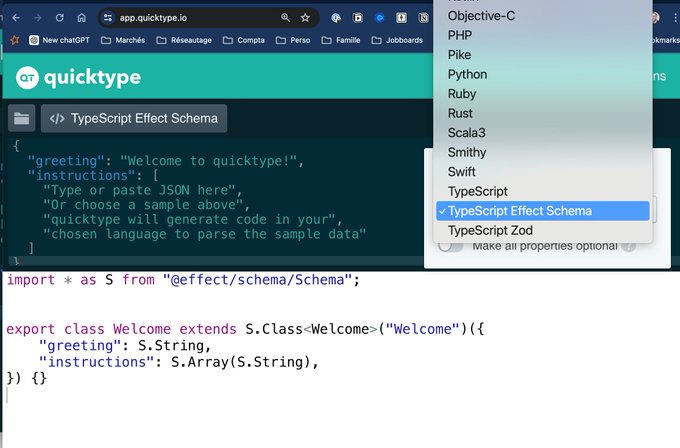Go back in browser history
The width and height of the screenshot is (680, 448).
tap(16, 18)
